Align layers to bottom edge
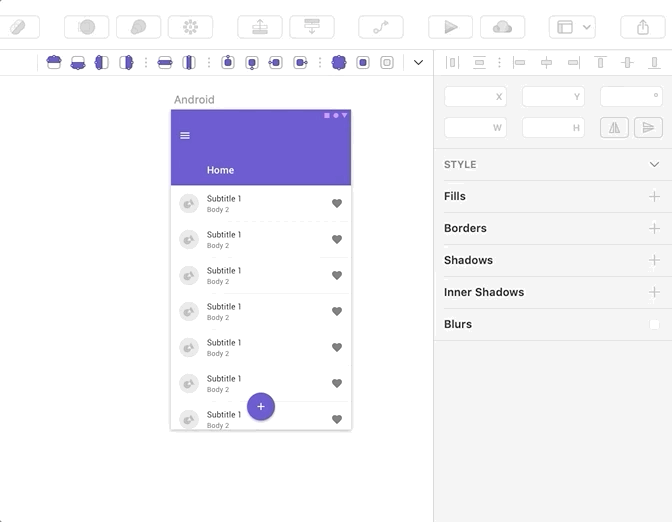672x522 pixels. [654, 63]
